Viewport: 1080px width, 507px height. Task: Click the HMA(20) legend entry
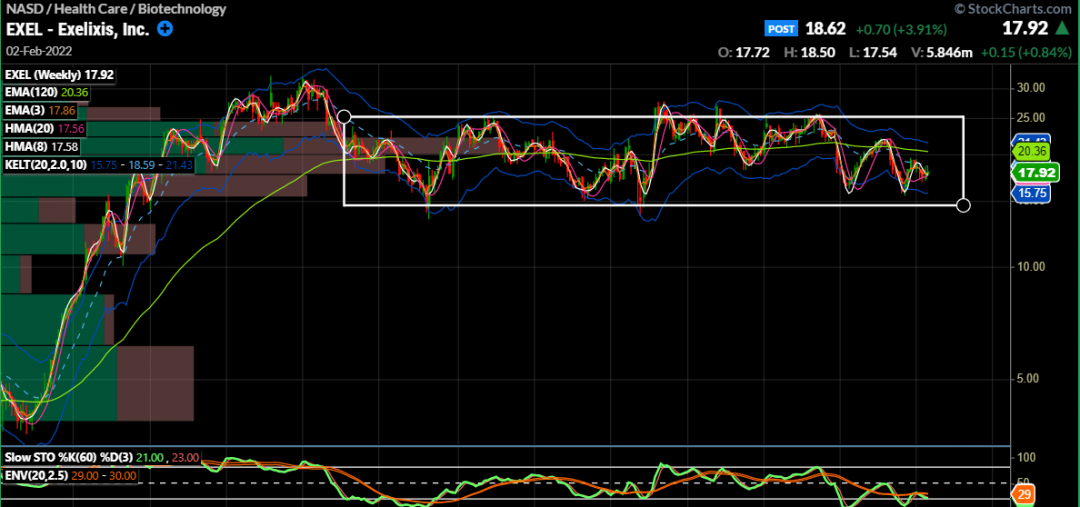pyautogui.click(x=43, y=128)
